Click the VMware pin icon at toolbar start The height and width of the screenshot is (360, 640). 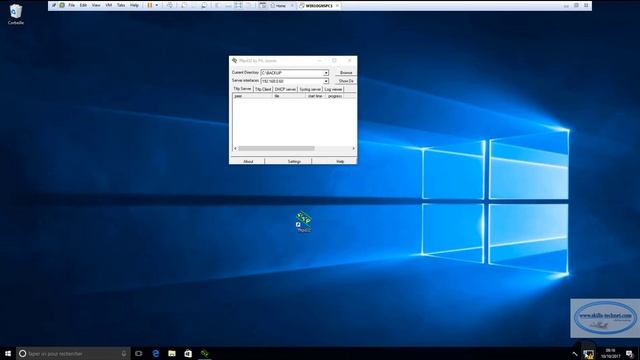coord(53,5)
